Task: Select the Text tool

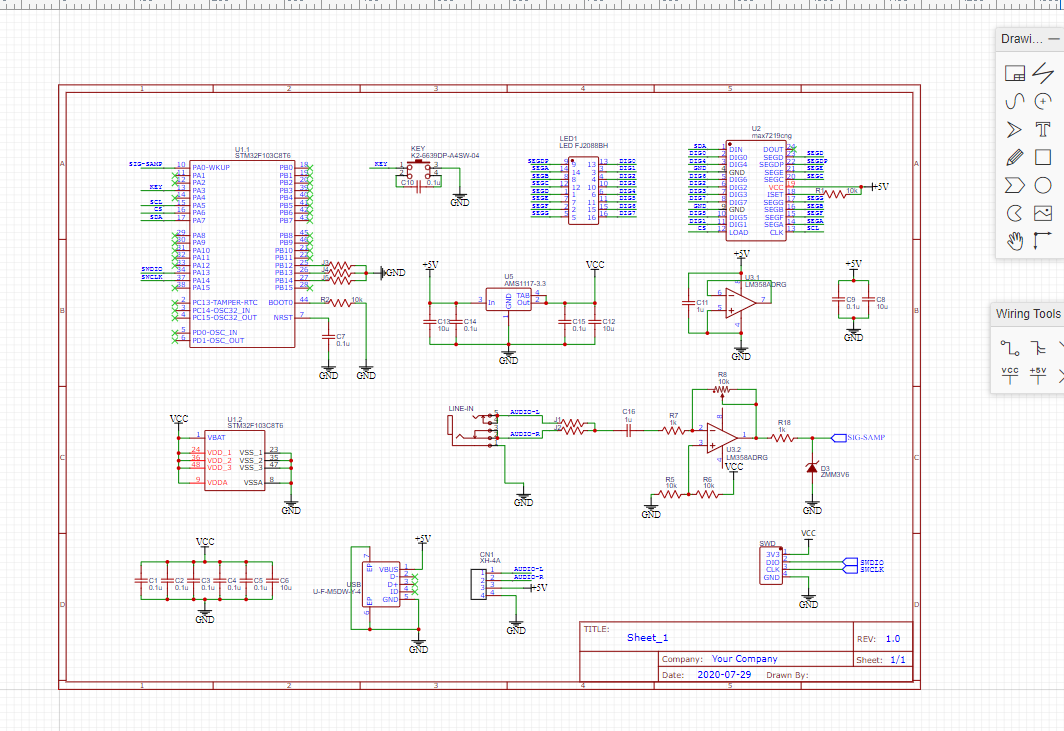Action: pos(1043,130)
